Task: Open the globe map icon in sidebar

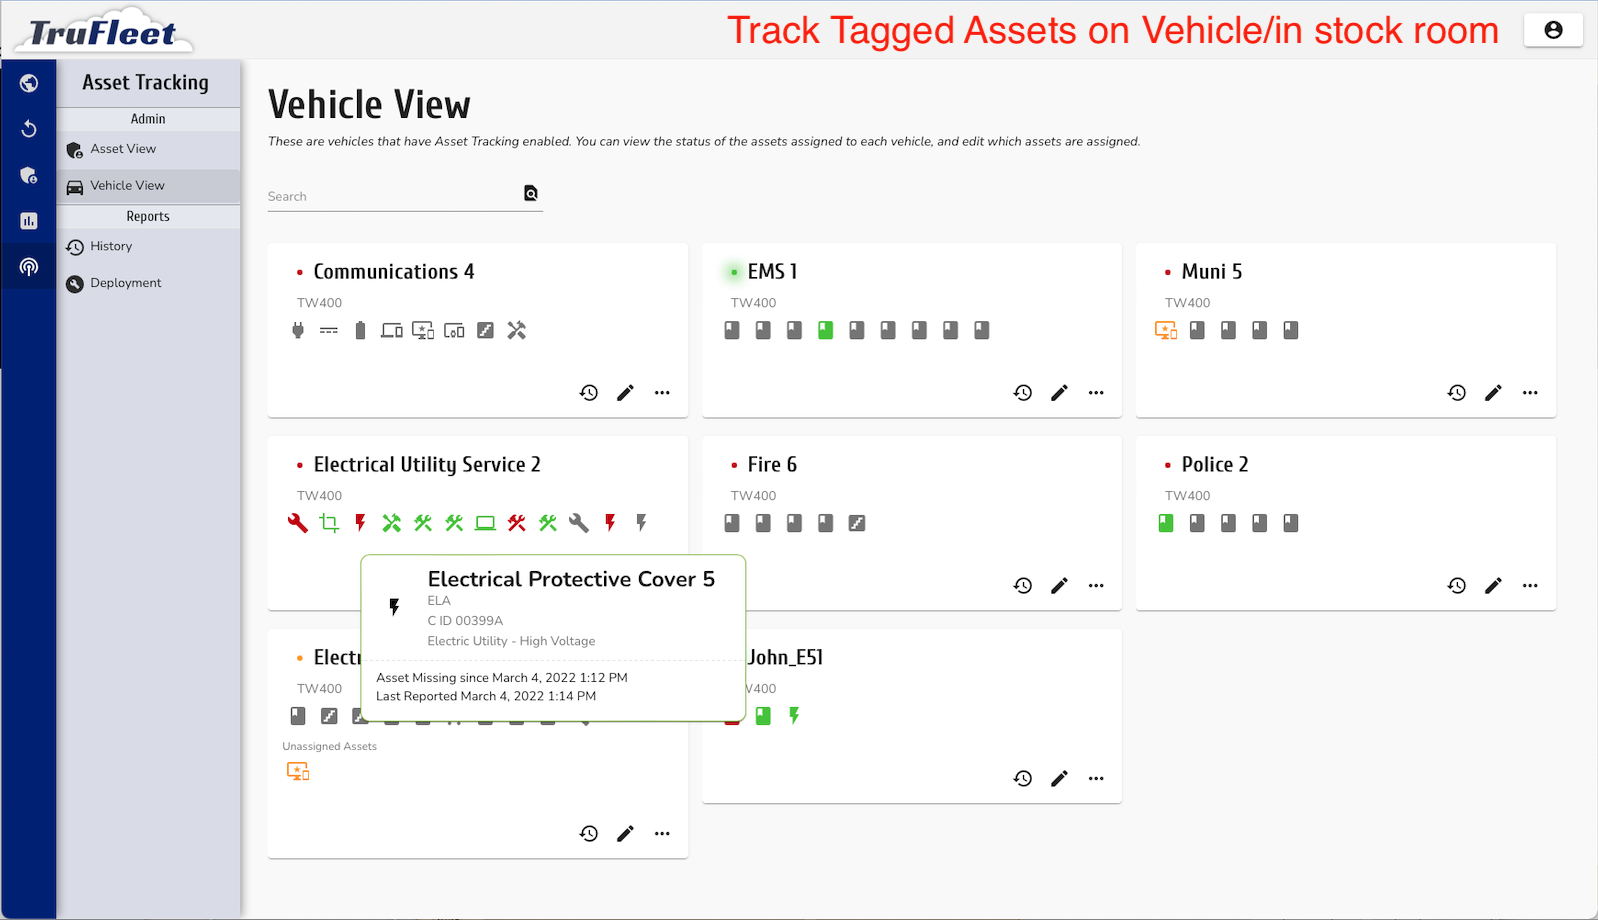Action: click(x=29, y=83)
